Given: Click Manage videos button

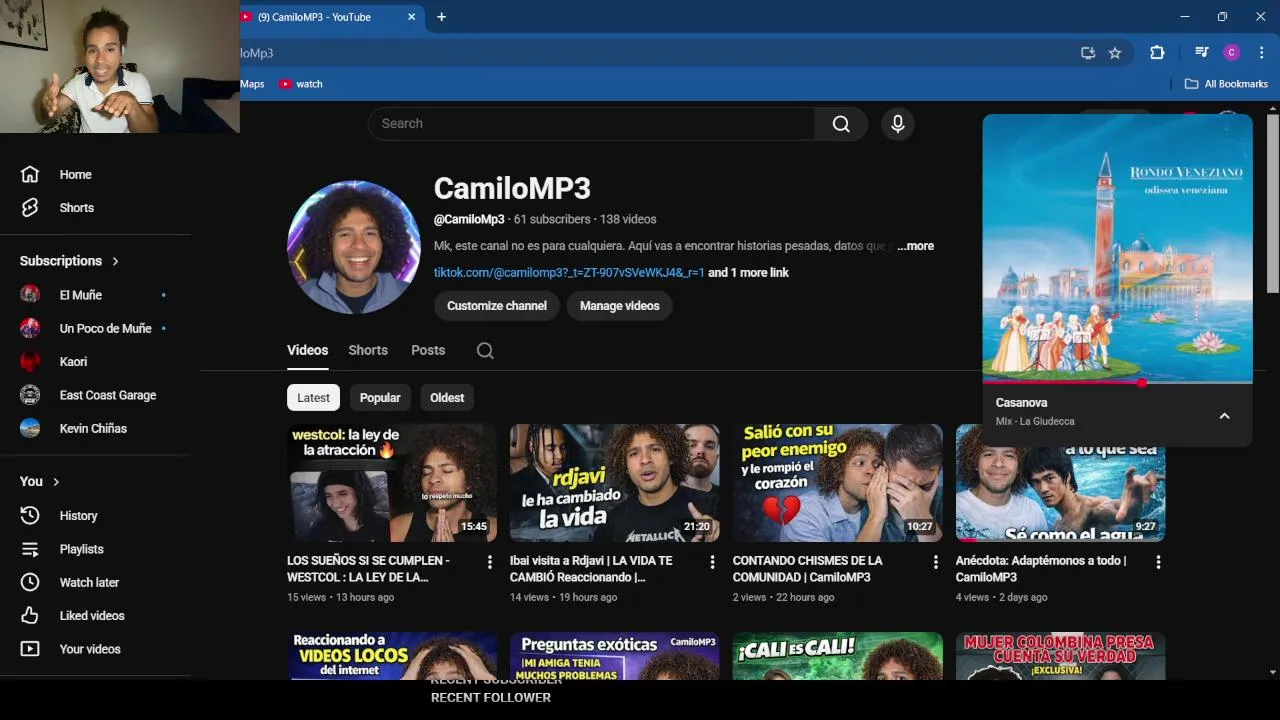Looking at the screenshot, I should click(x=620, y=306).
